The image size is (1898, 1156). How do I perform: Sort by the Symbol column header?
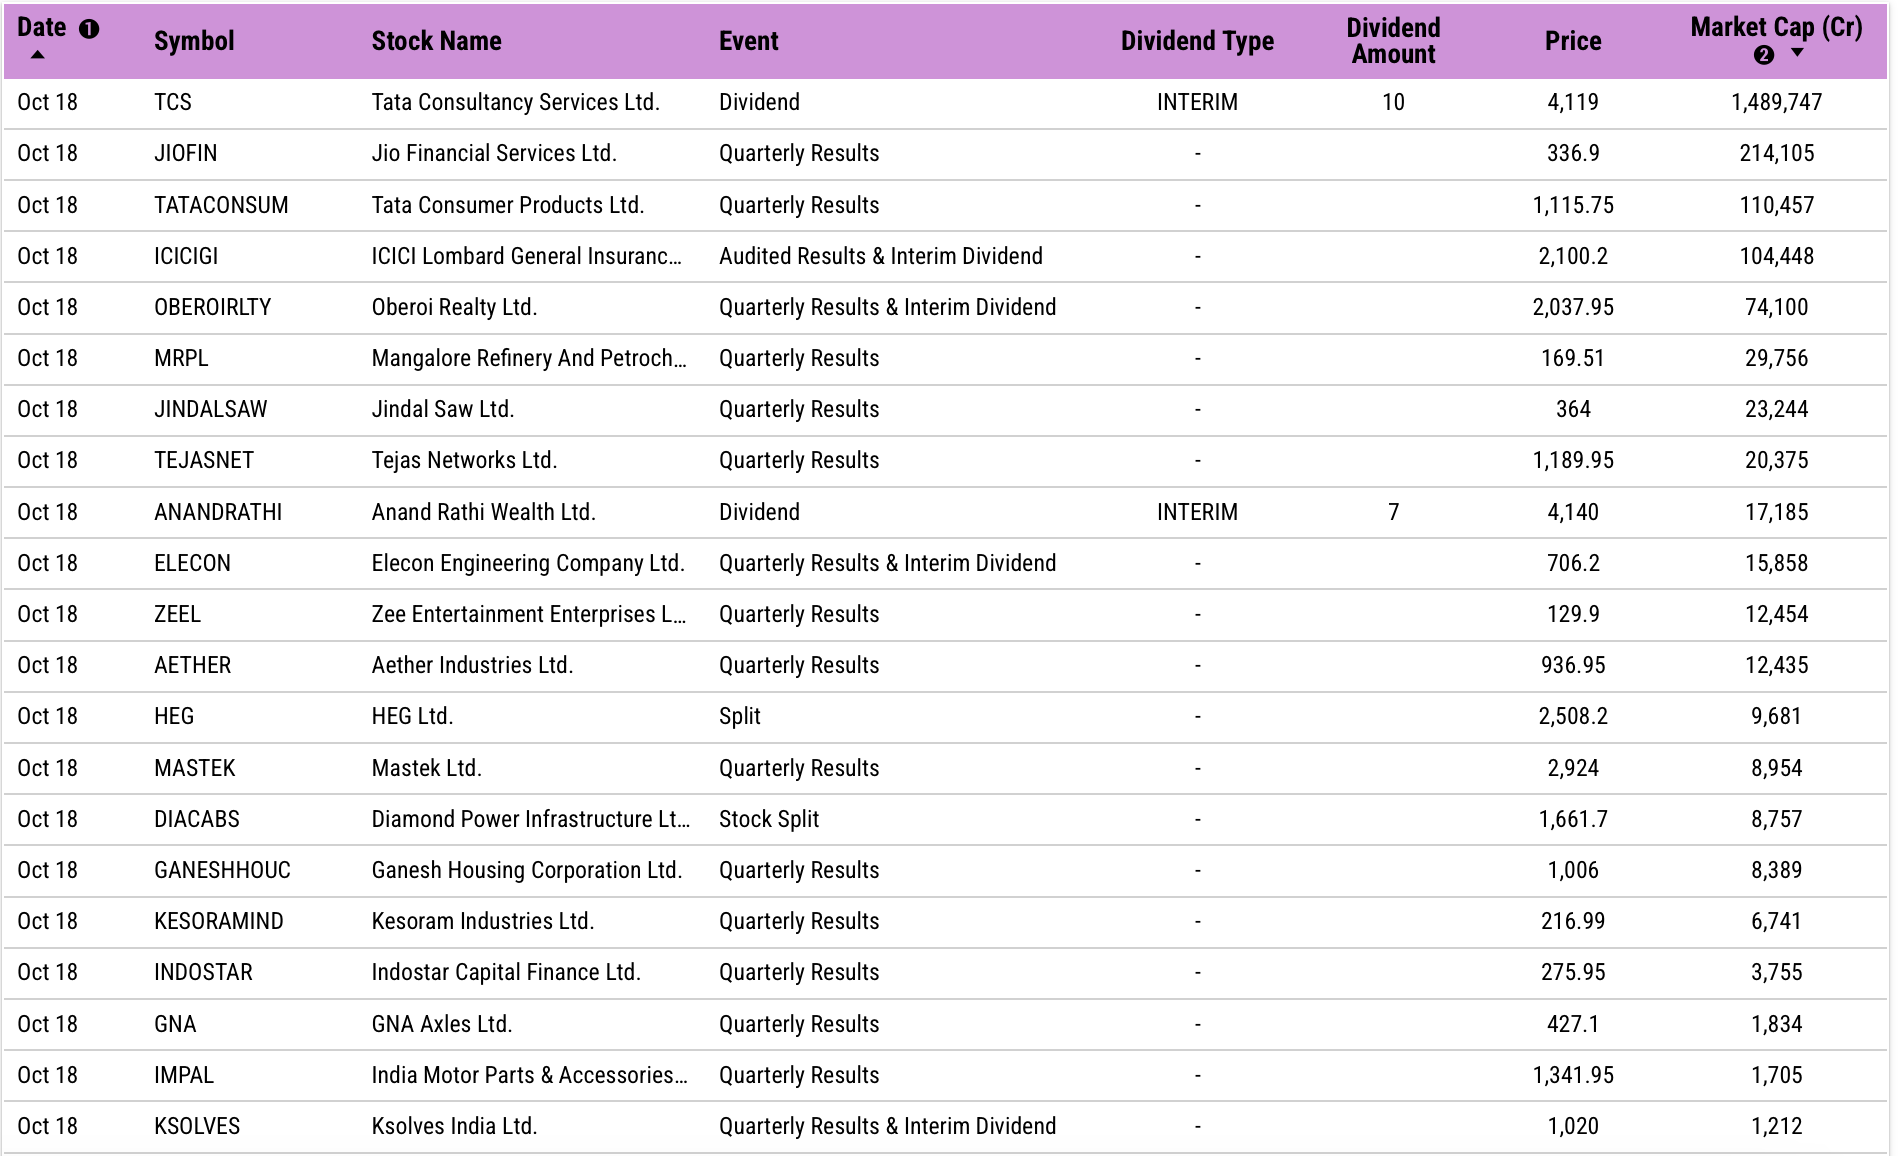pos(194,41)
